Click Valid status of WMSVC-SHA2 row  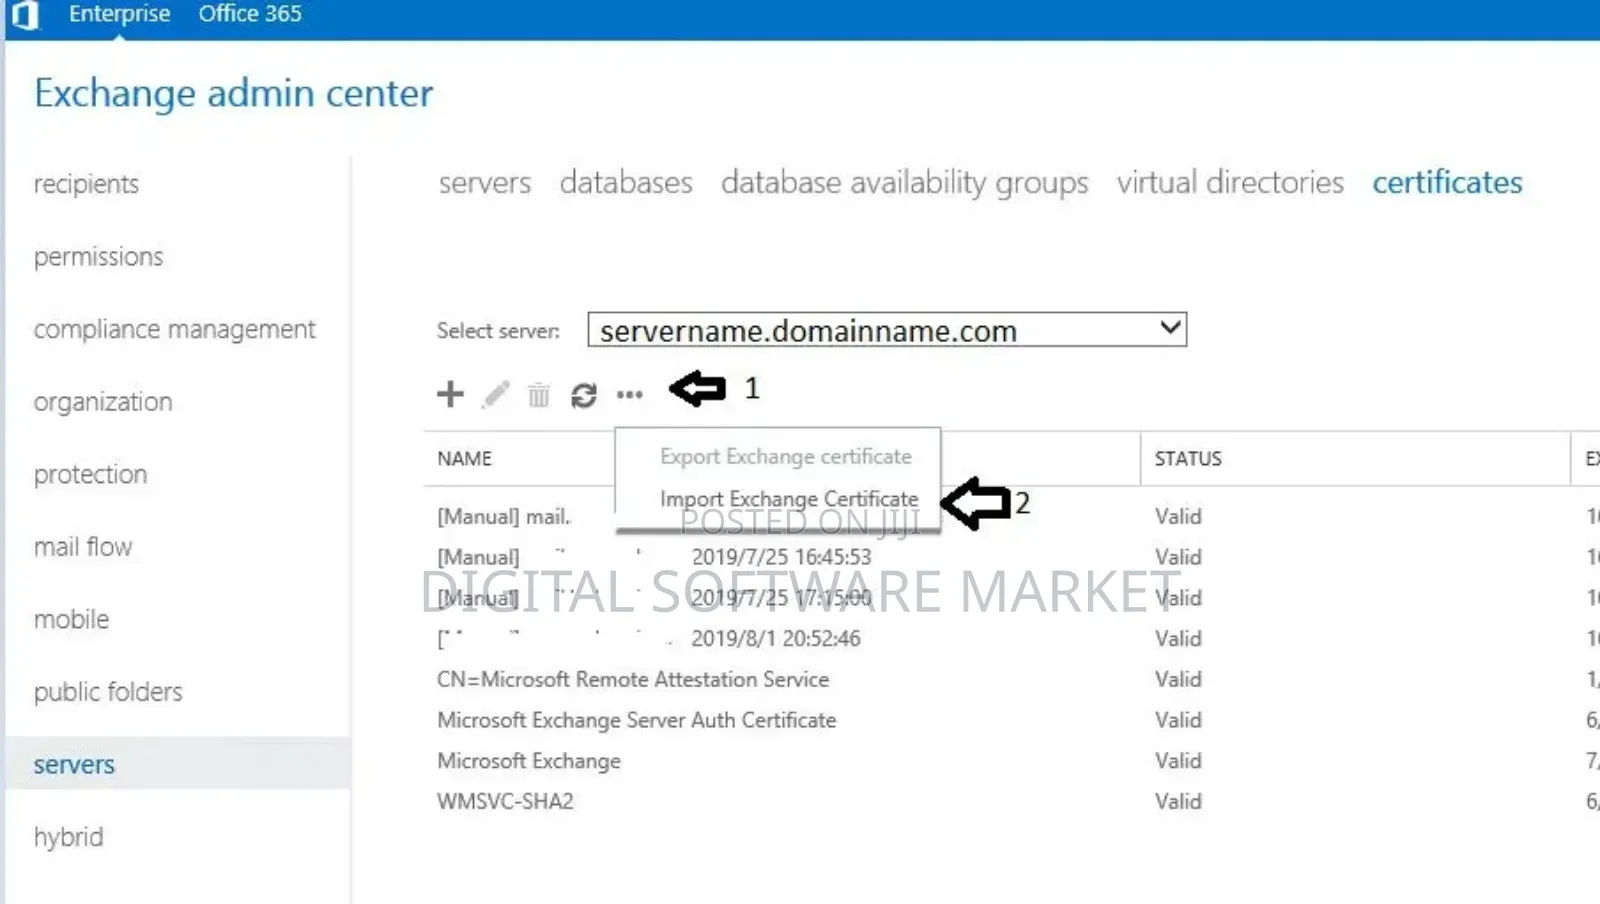[1178, 801]
